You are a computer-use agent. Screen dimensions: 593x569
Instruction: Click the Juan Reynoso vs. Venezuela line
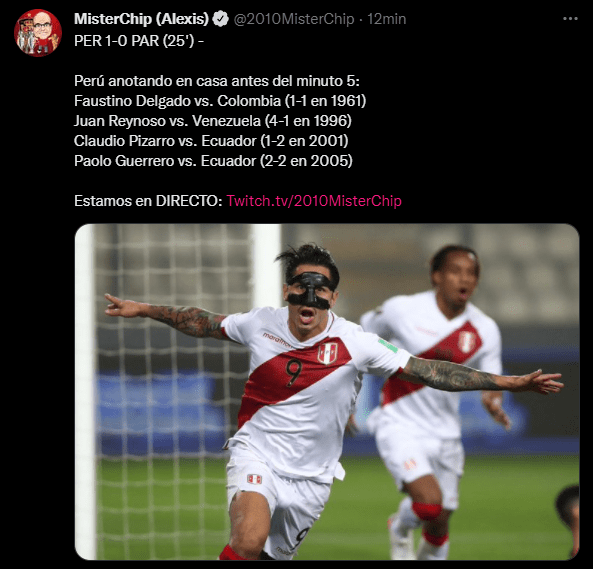pyautogui.click(x=213, y=121)
